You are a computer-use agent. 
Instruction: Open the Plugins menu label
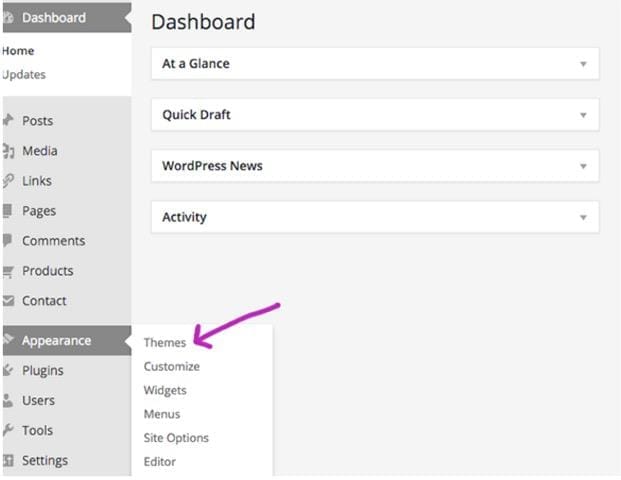[x=43, y=371]
